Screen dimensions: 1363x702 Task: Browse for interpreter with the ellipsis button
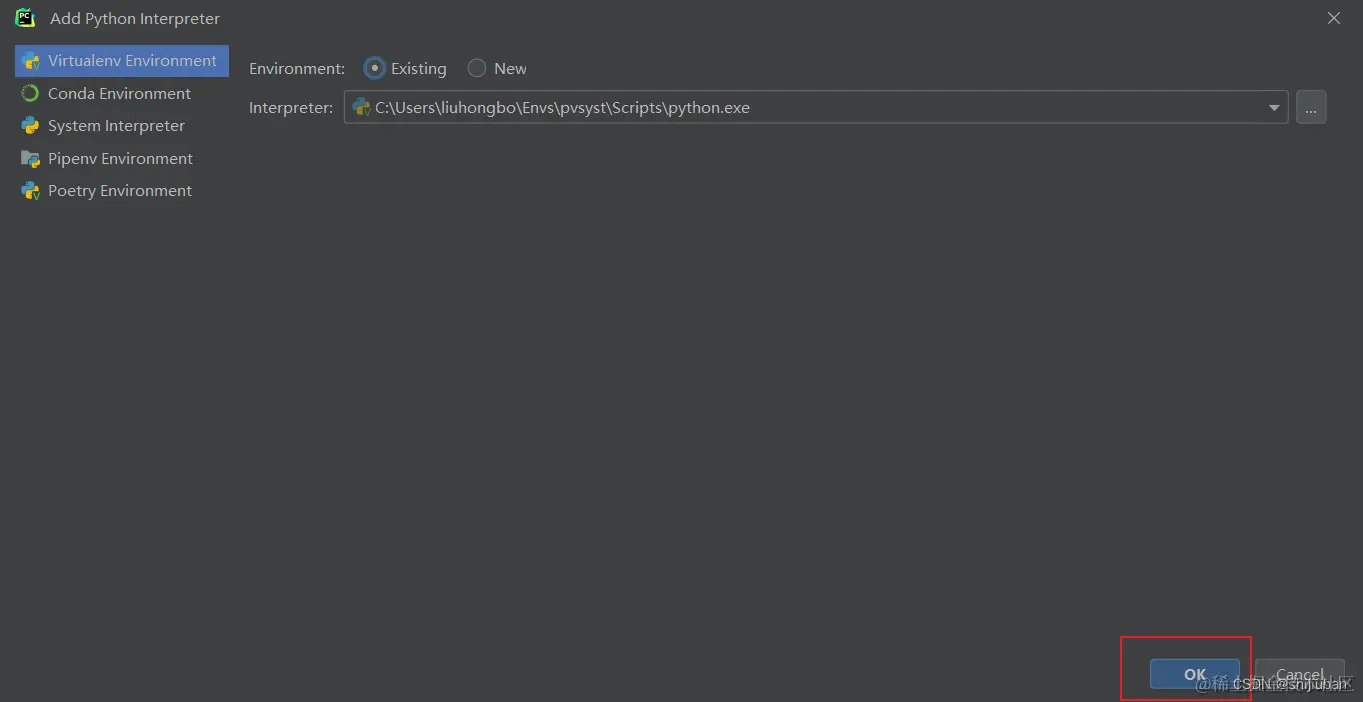tap(1311, 107)
